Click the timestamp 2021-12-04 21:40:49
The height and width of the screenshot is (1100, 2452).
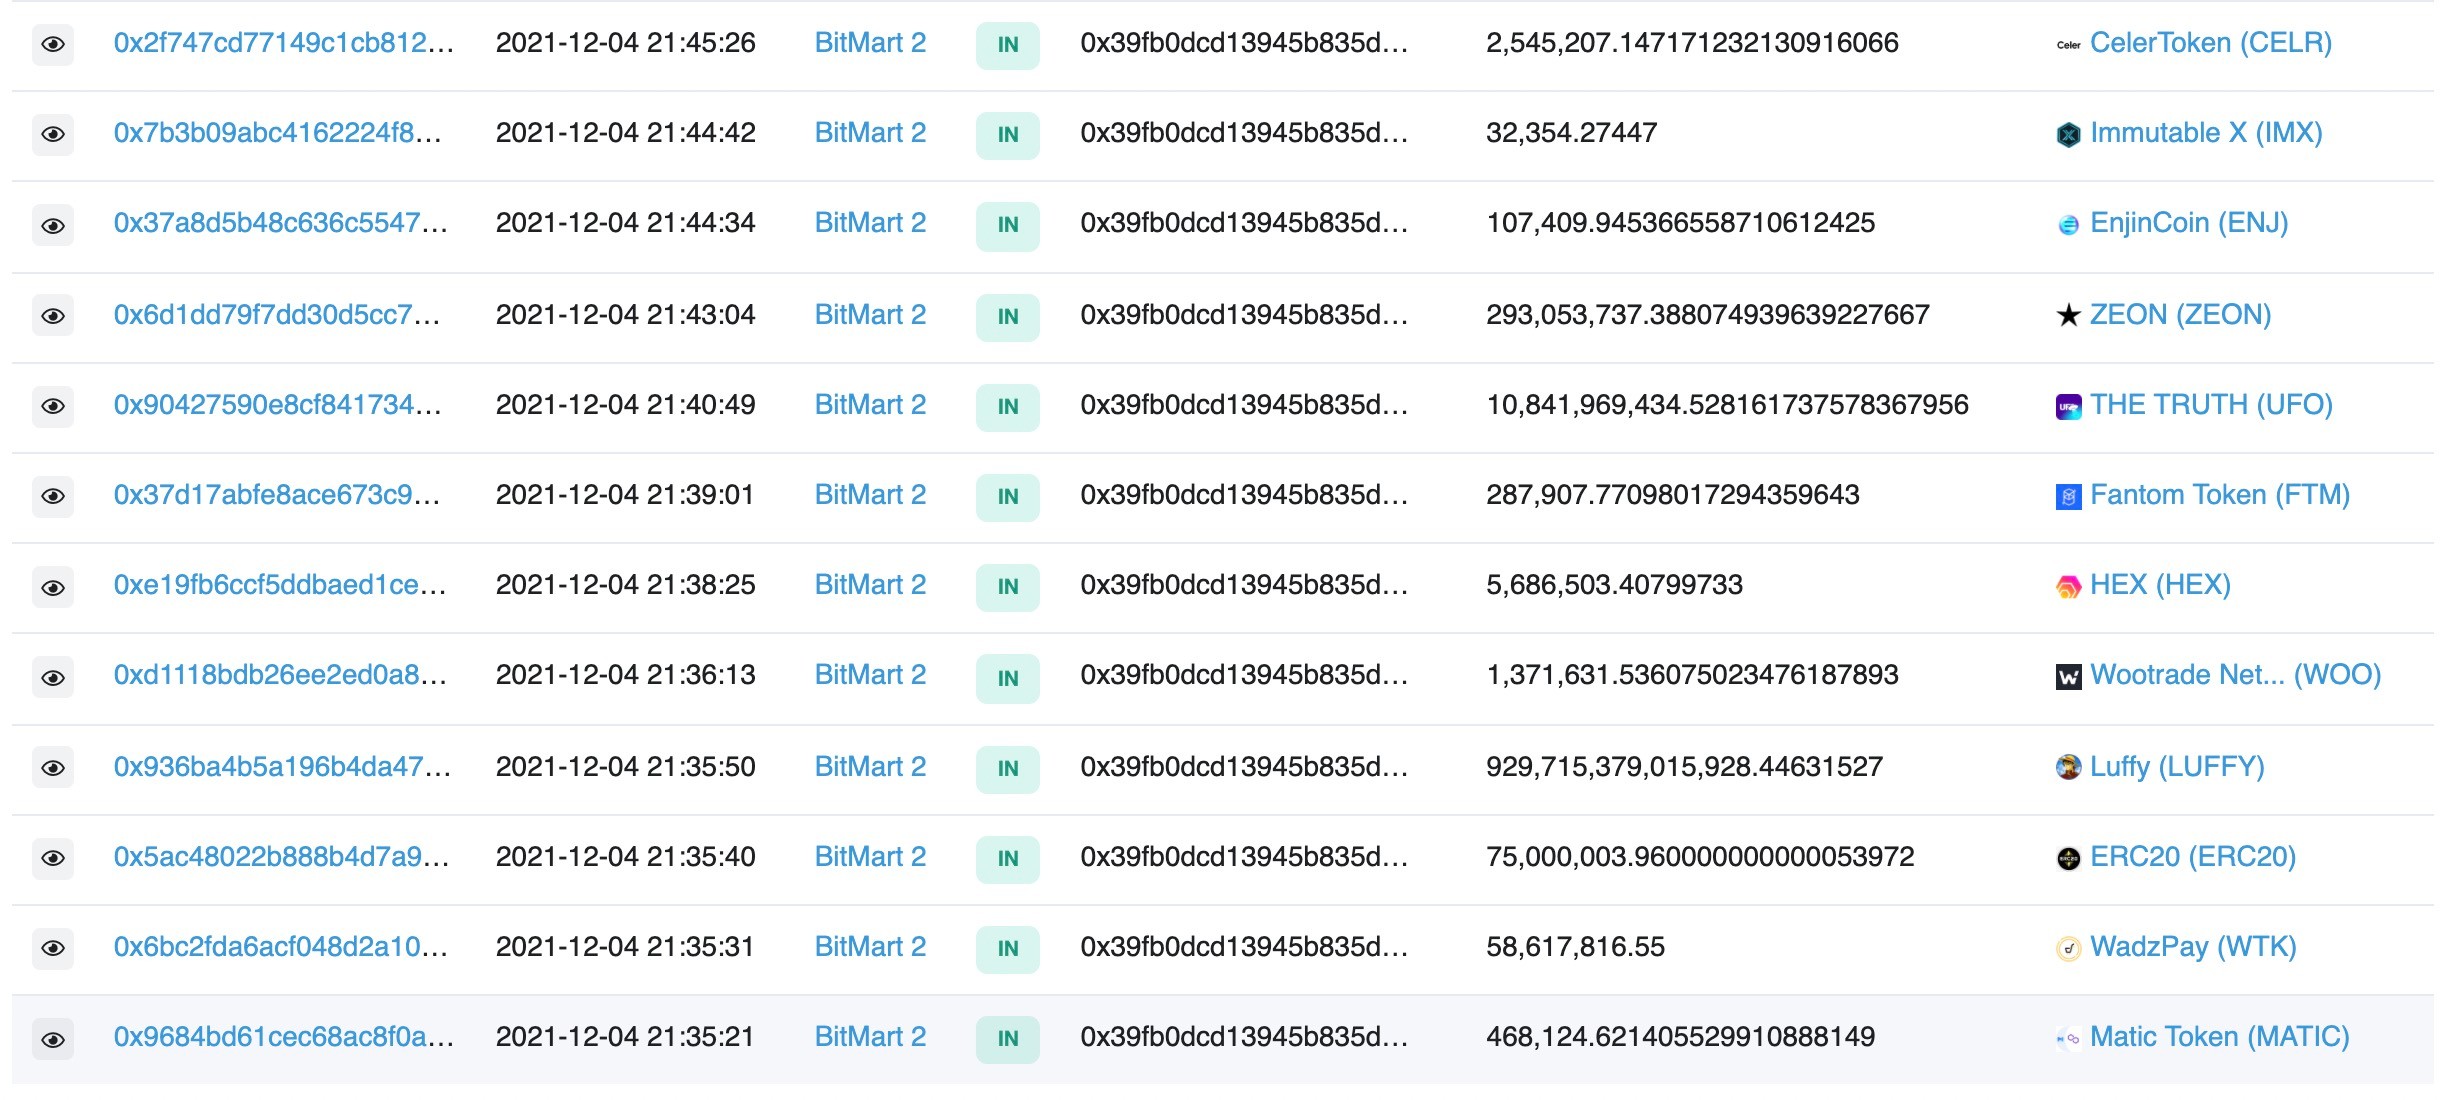[x=625, y=405]
